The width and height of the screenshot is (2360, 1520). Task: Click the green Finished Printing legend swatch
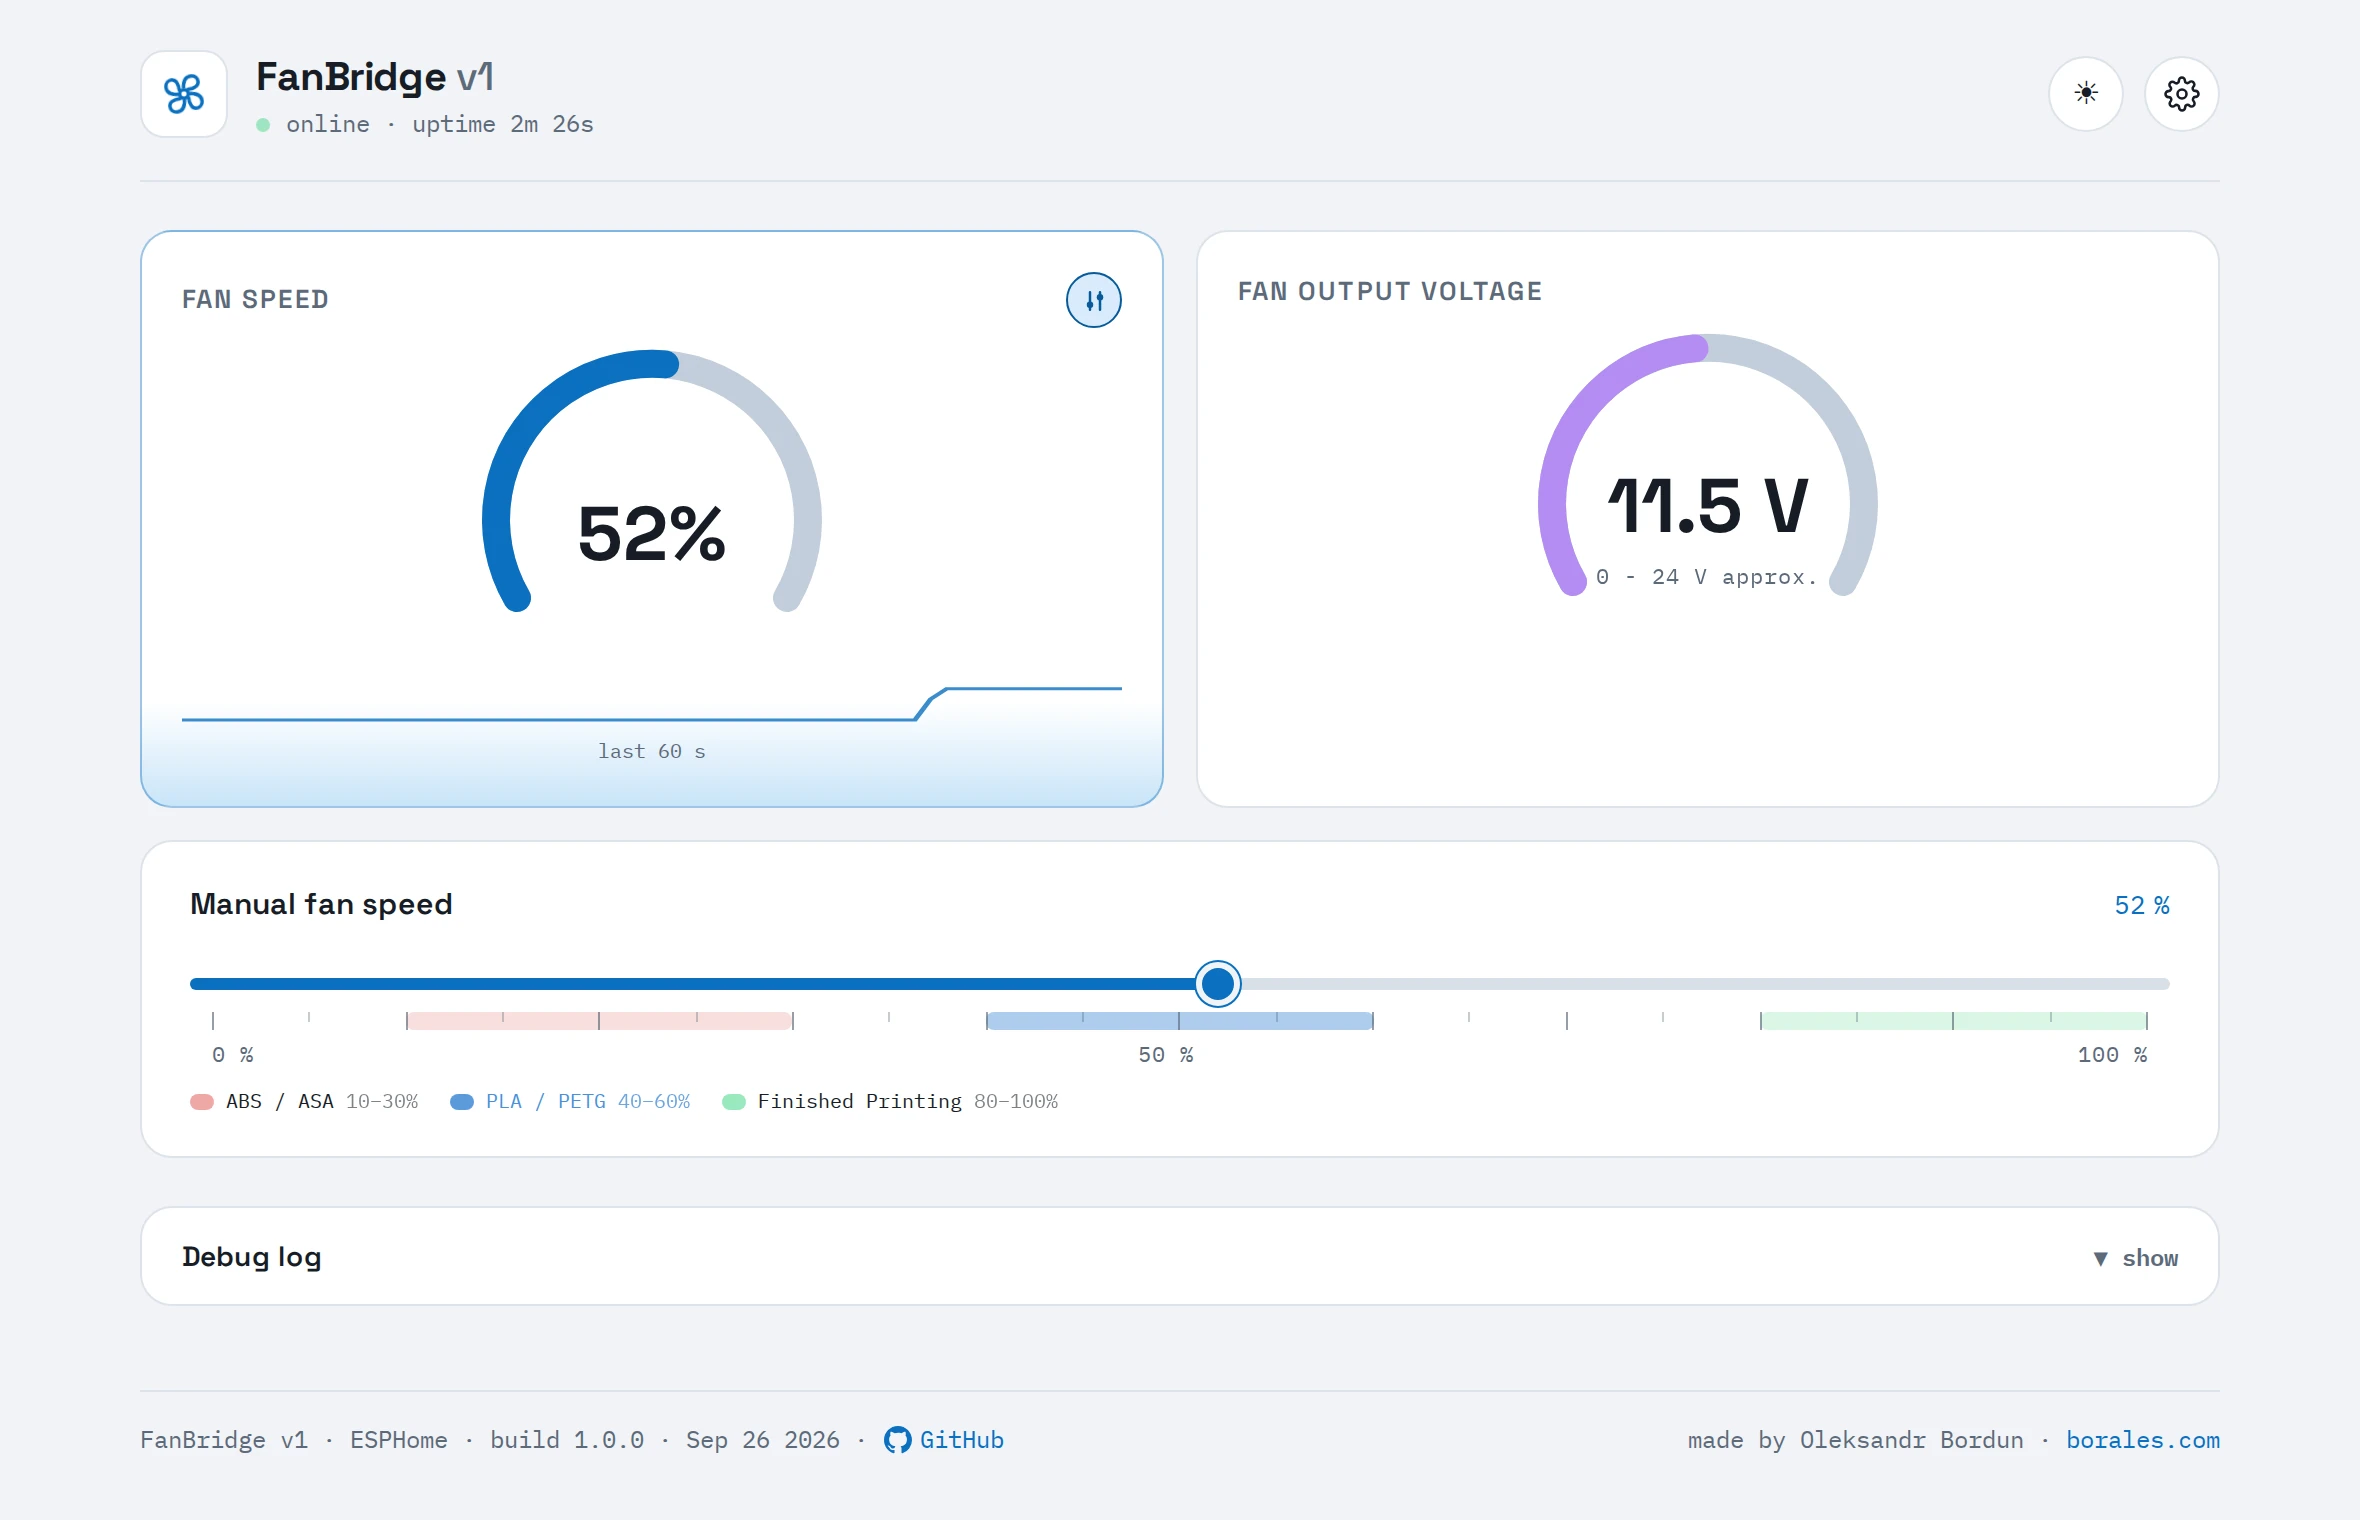point(734,1102)
